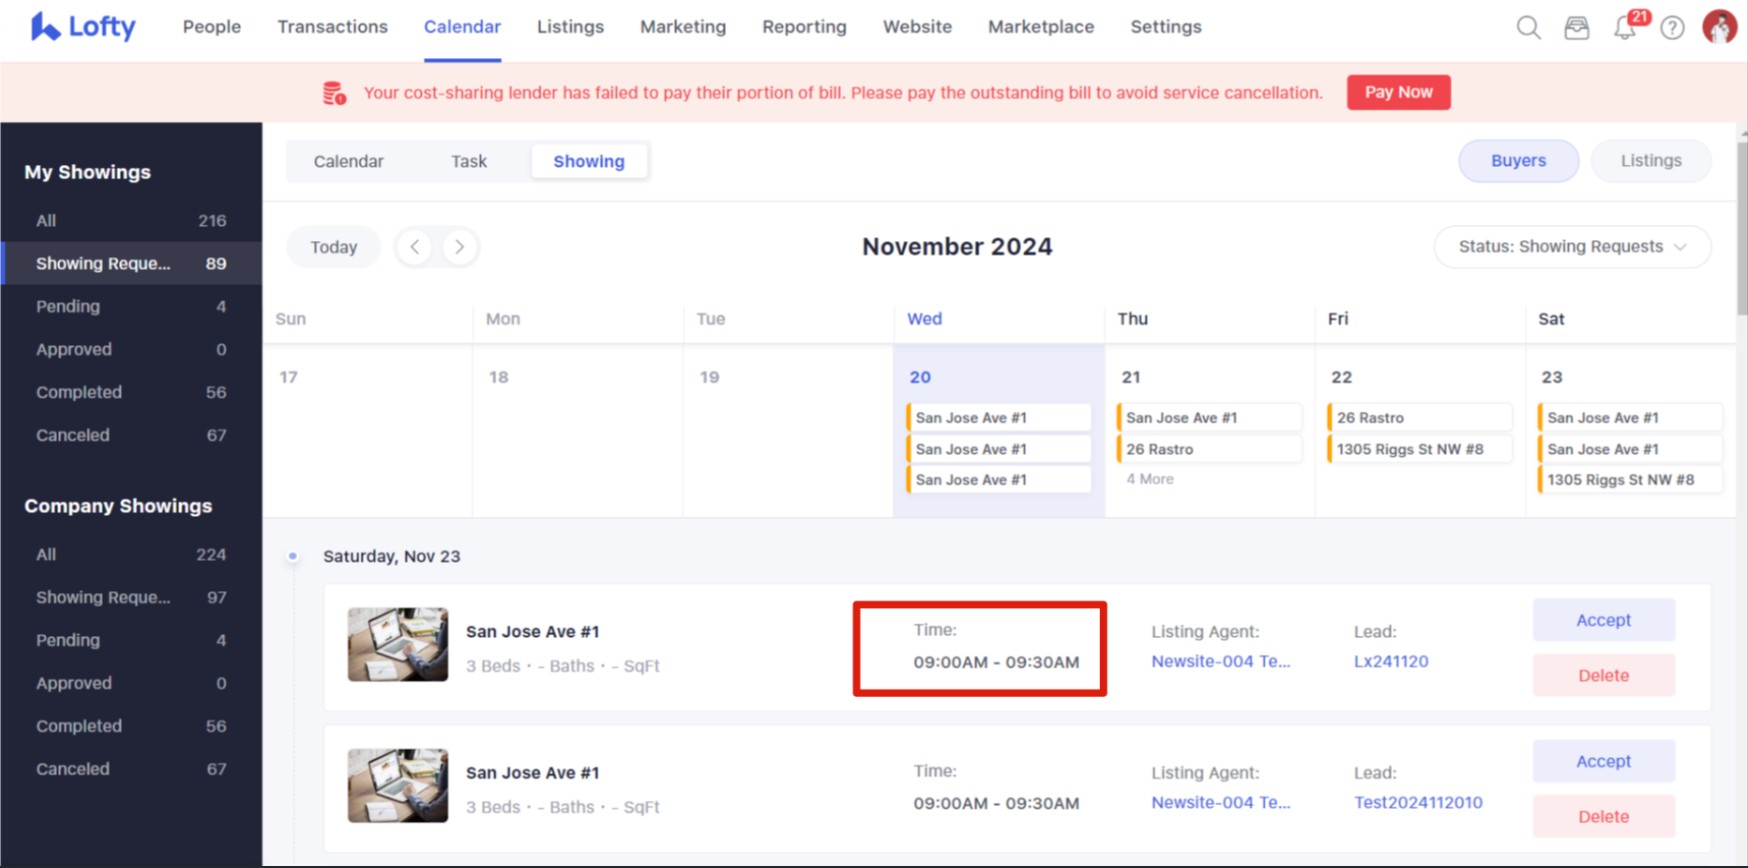Select My Showings Completed filter
The image size is (1748, 868).
pos(131,392)
